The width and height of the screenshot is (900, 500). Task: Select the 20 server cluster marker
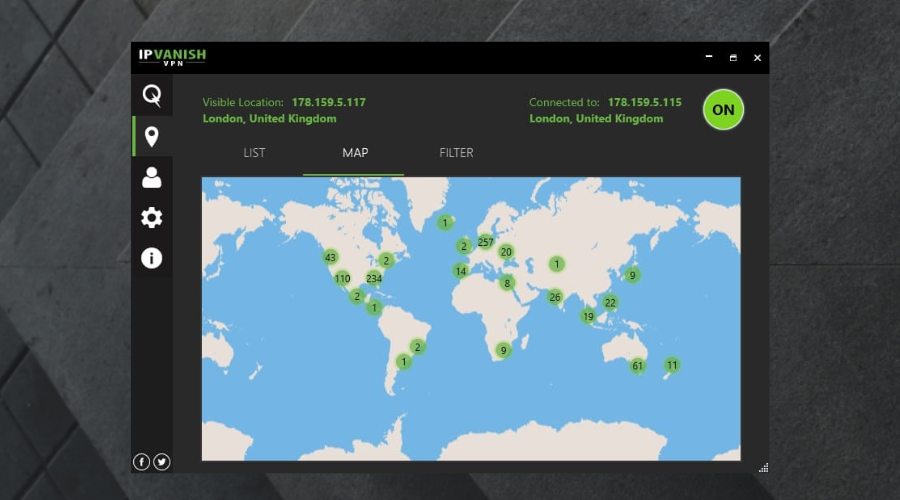(506, 251)
